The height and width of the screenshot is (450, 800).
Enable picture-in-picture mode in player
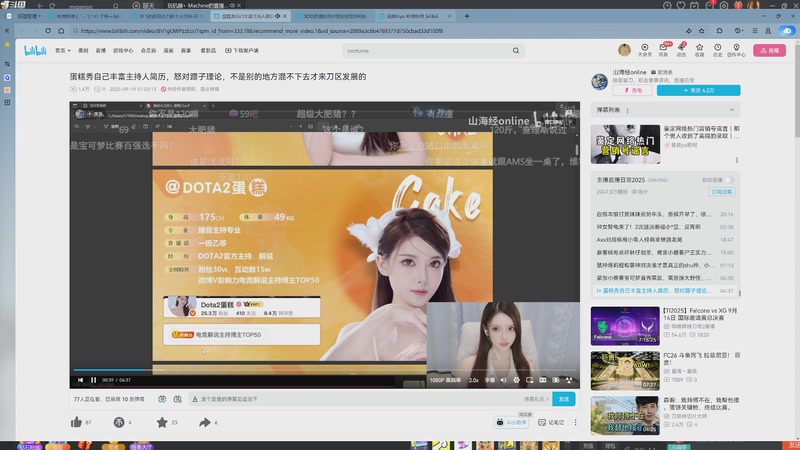click(x=530, y=380)
